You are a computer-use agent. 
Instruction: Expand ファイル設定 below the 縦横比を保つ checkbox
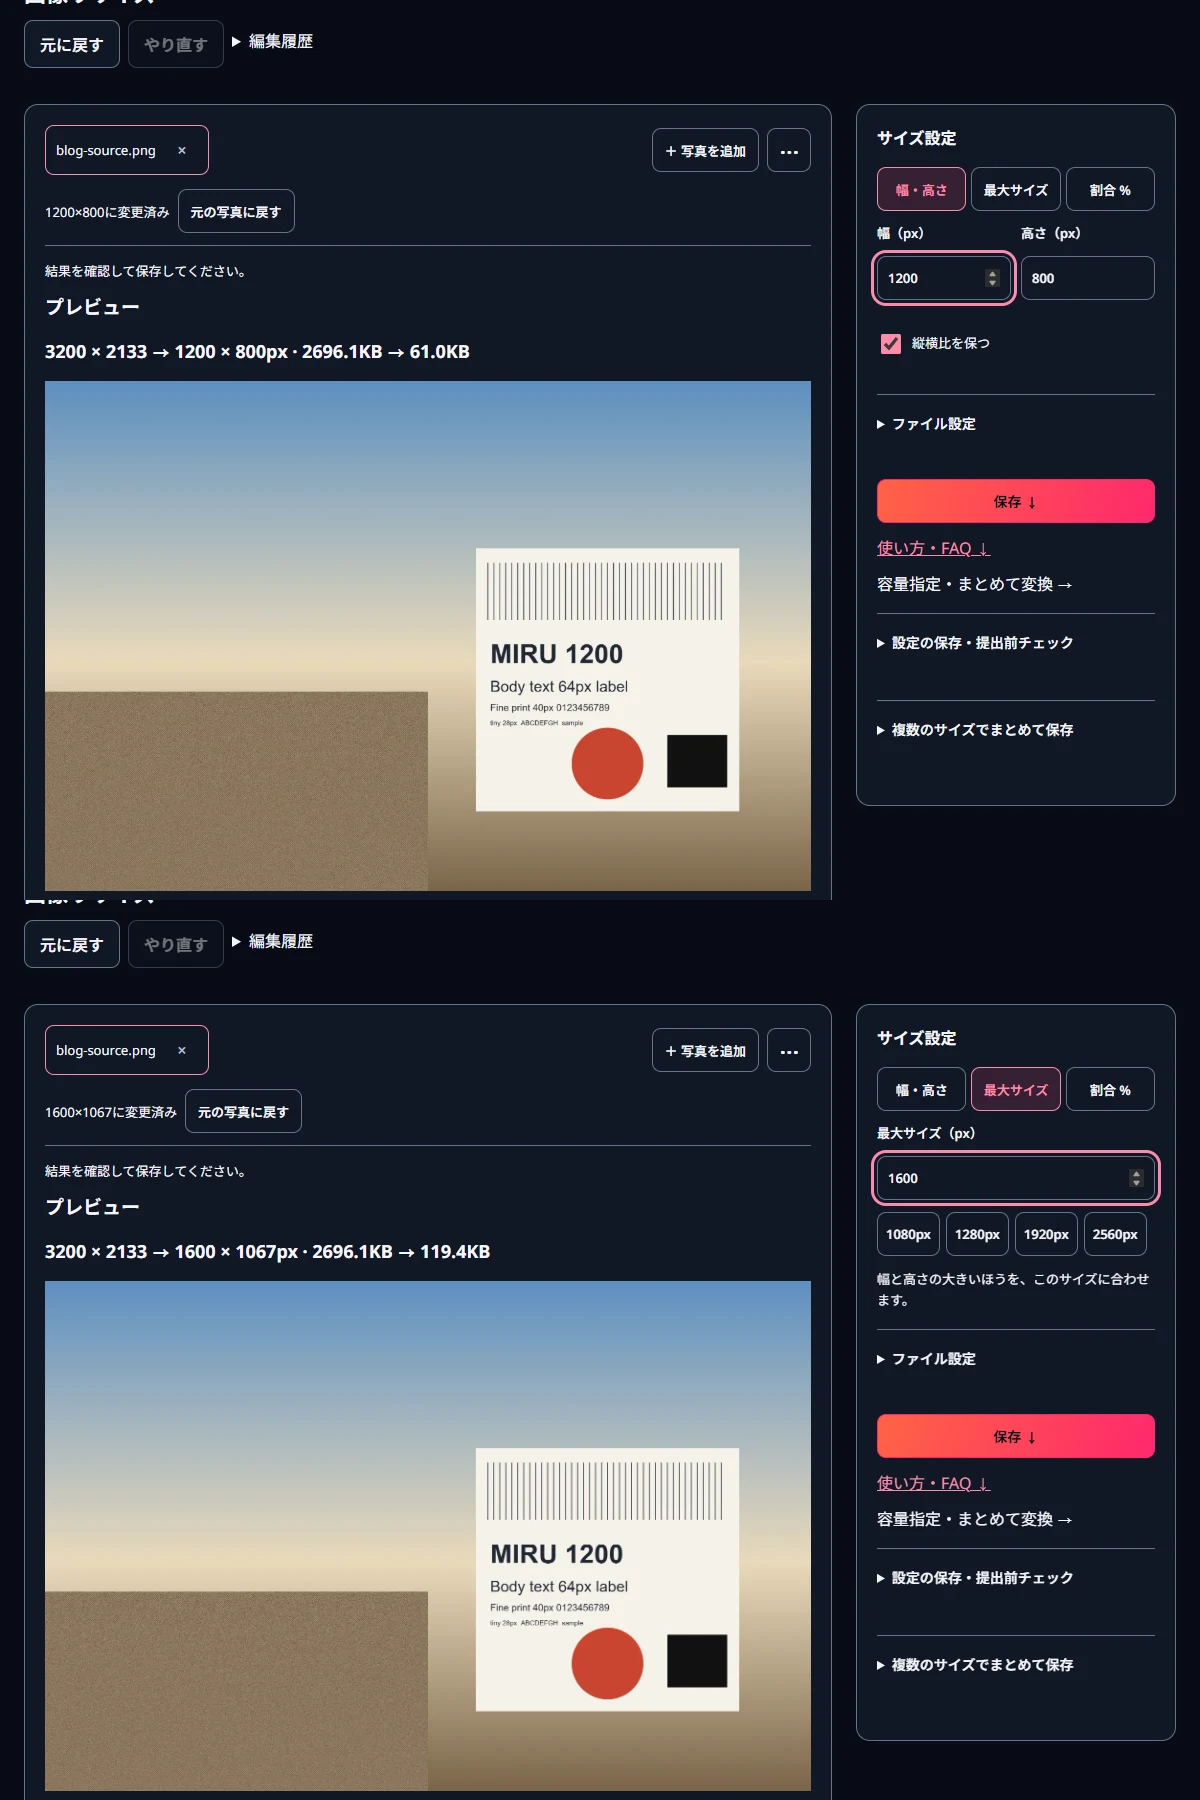(x=926, y=424)
